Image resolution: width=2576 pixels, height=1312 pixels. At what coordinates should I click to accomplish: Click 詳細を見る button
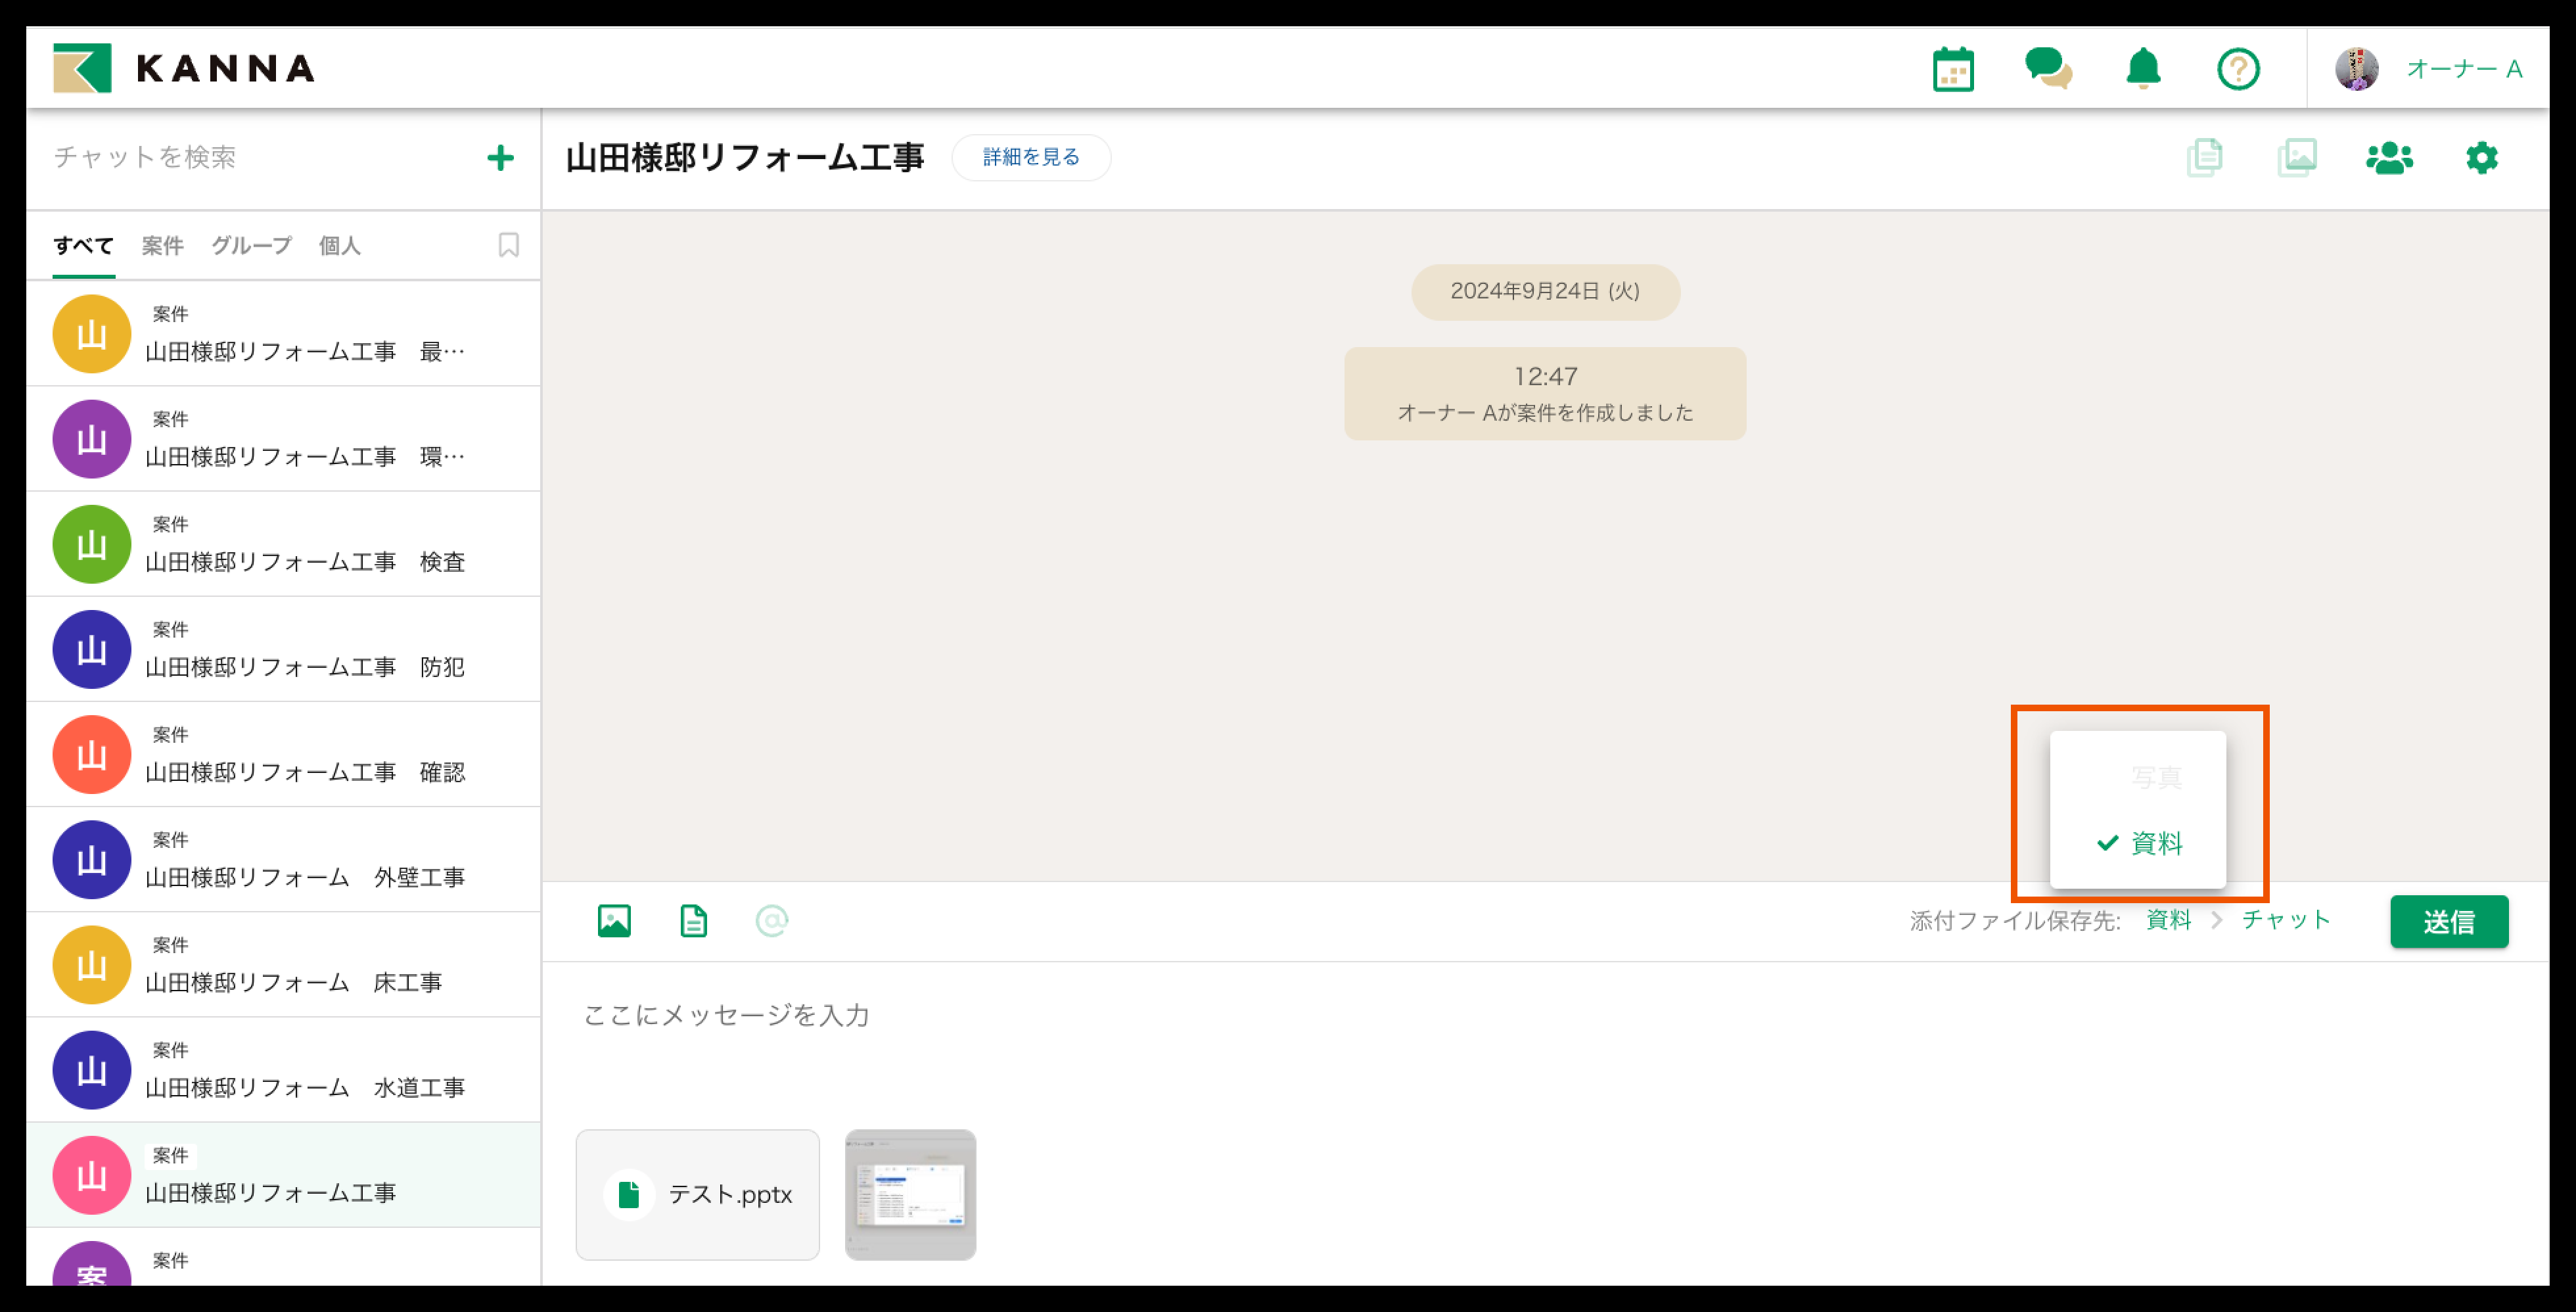(x=1031, y=158)
